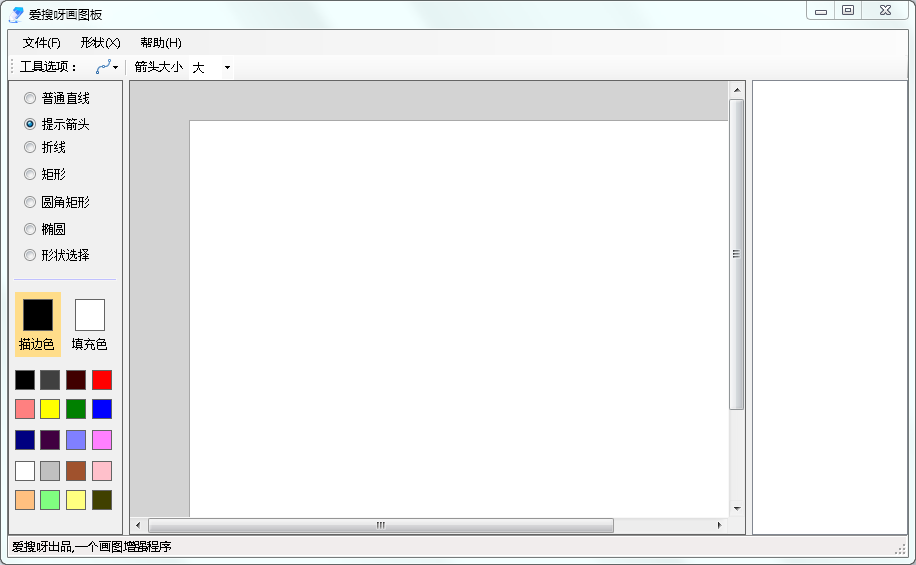Viewport: 916px width, 565px height.
Task: Minimize the 爱搜呀画图板 window
Action: click(x=821, y=11)
